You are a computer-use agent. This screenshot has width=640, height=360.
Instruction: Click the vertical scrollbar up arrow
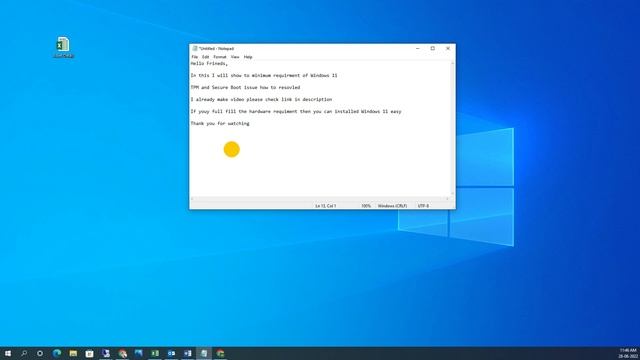tap(452, 63)
